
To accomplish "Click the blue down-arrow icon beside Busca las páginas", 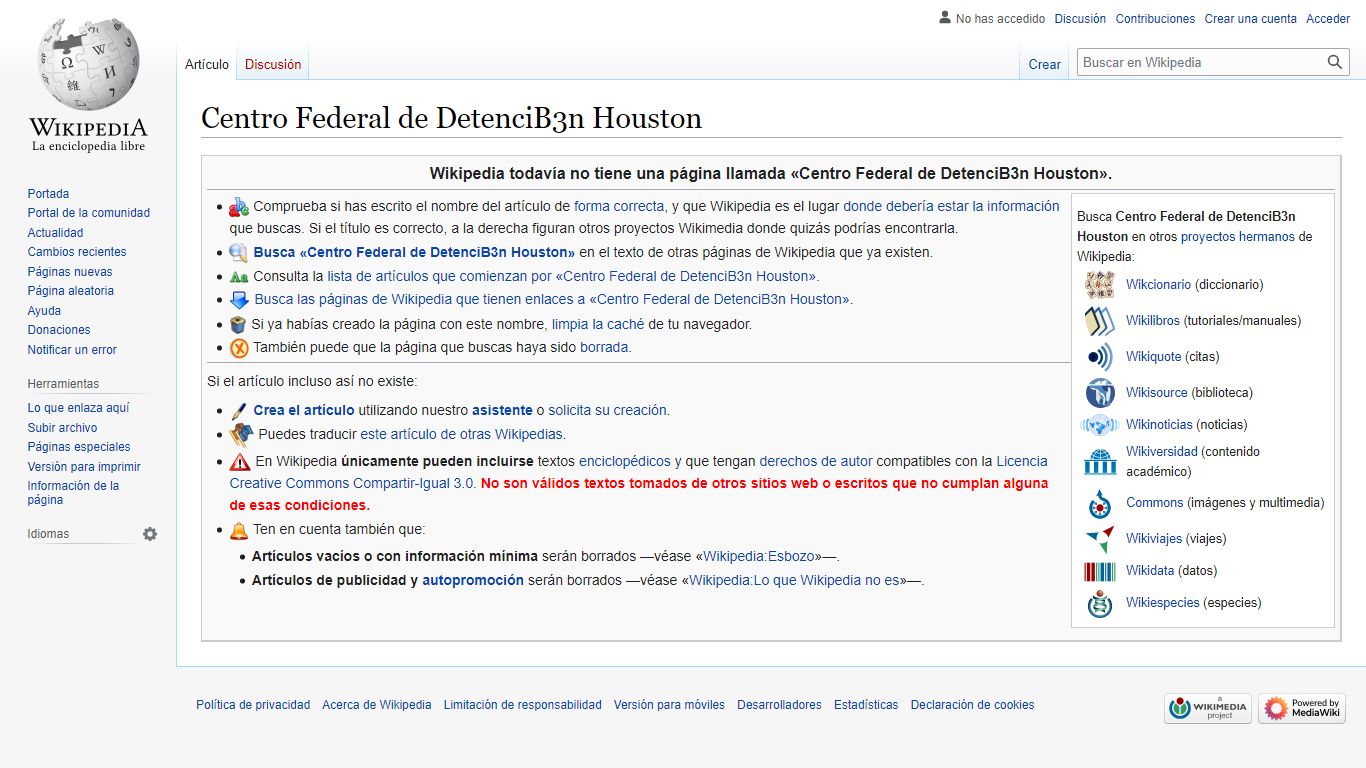I will coord(239,300).
